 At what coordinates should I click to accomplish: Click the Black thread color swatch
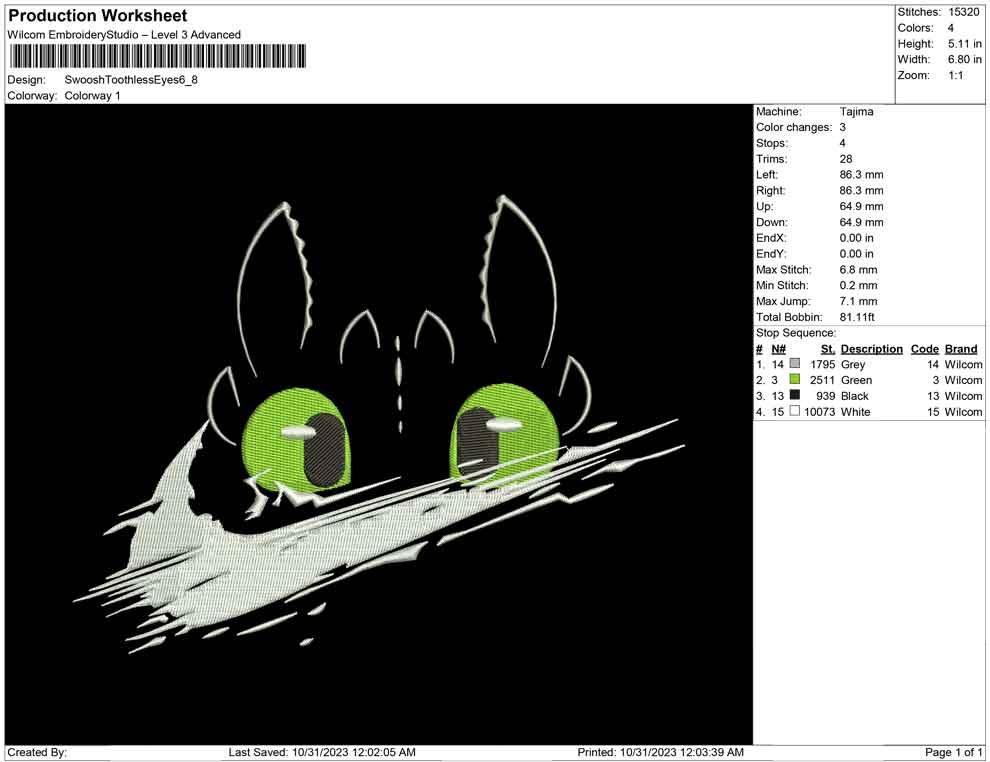pos(795,395)
